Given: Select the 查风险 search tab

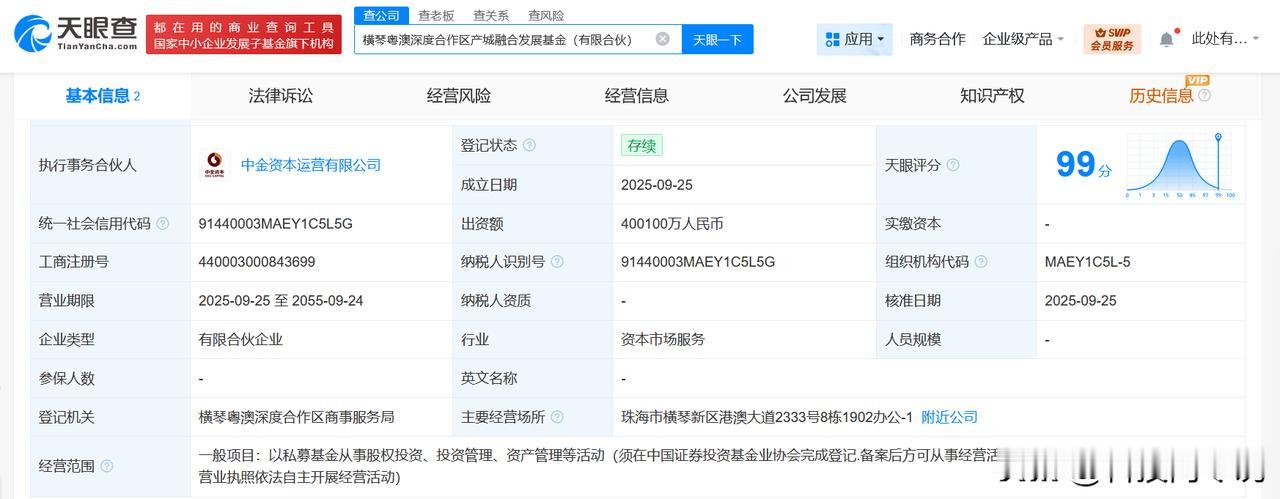Looking at the screenshot, I should (546, 15).
